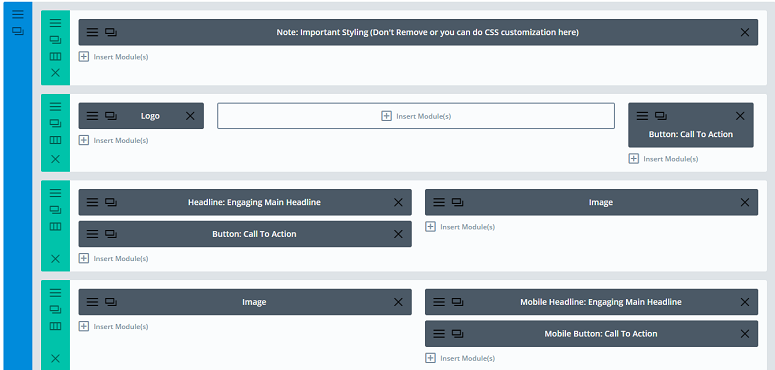Open Mobile Button: Call To Action settings
The image size is (775, 370).
pos(439,333)
